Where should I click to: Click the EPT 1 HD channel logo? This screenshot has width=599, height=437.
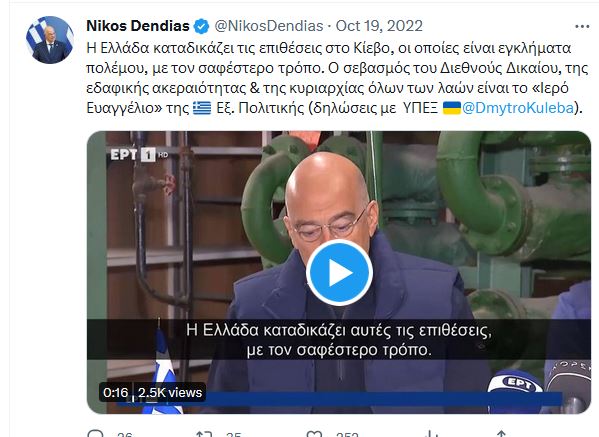click(139, 154)
